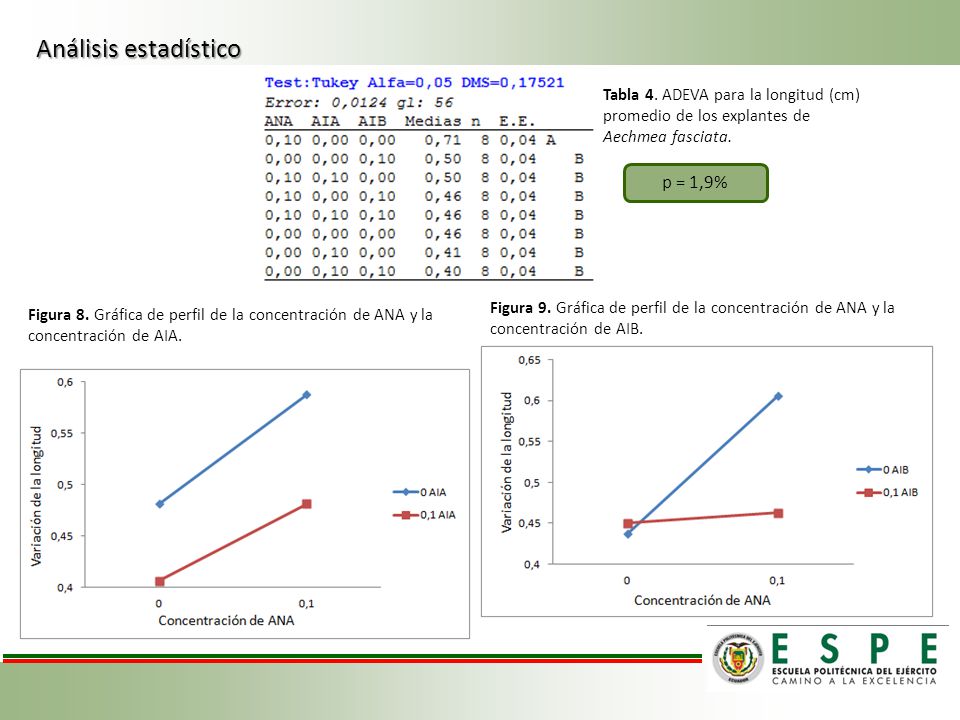Image resolution: width=960 pixels, height=720 pixels.
Task: Click the 'Análisis estadístico' slide title
Action: [138, 48]
